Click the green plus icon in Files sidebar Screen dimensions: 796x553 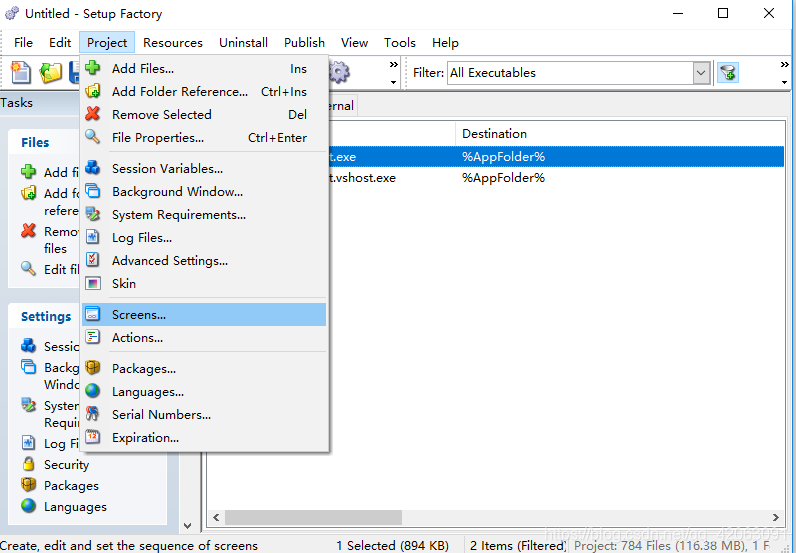click(x=28, y=172)
